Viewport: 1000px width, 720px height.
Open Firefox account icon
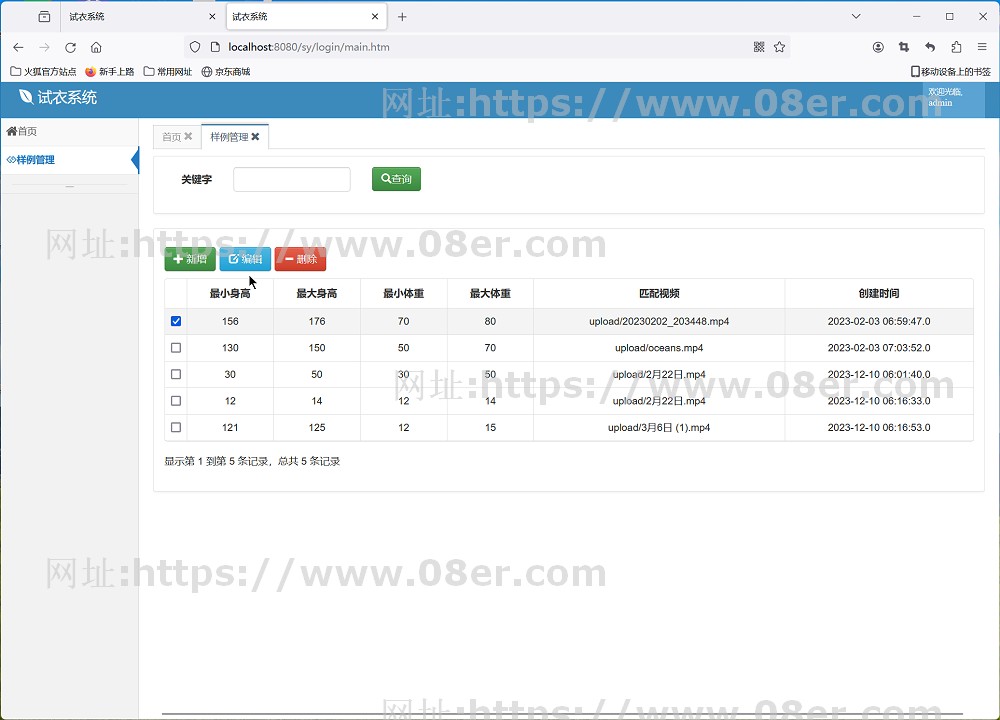click(878, 47)
